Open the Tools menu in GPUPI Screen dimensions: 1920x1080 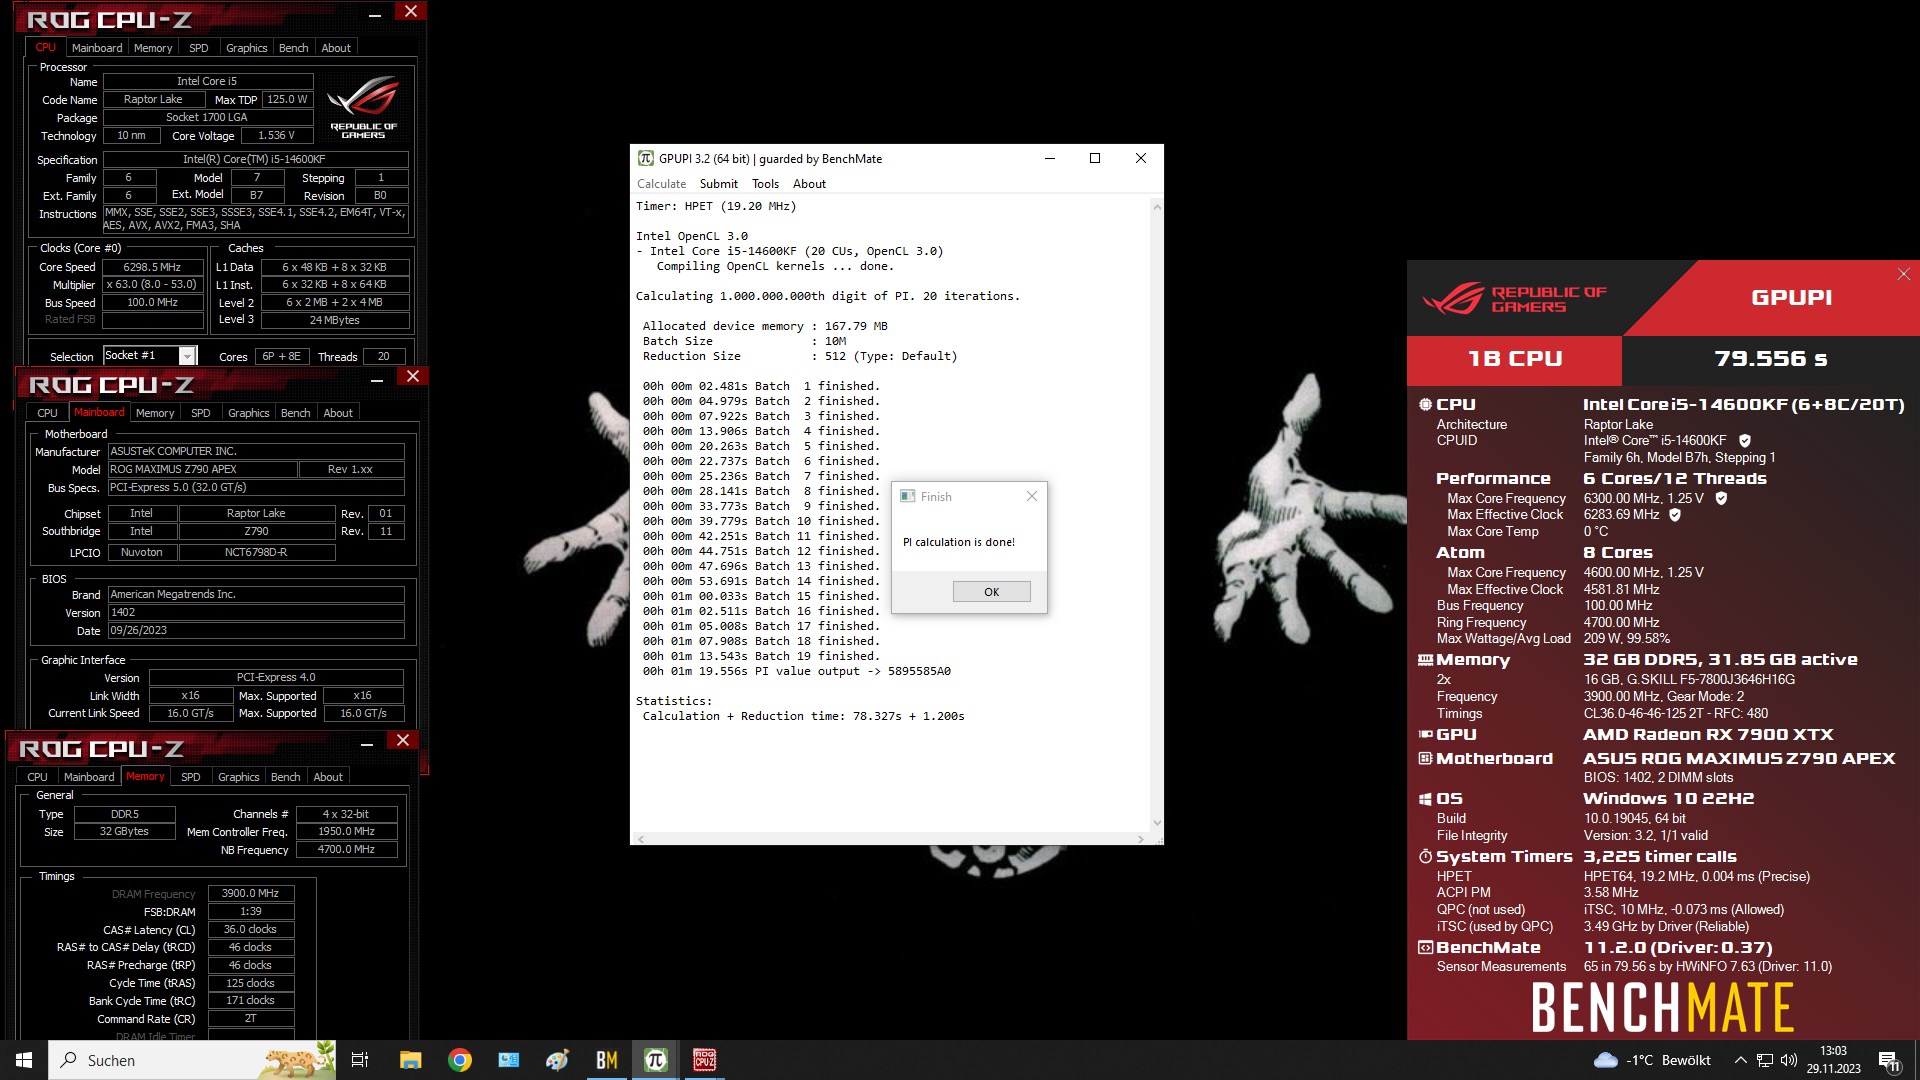click(x=765, y=184)
